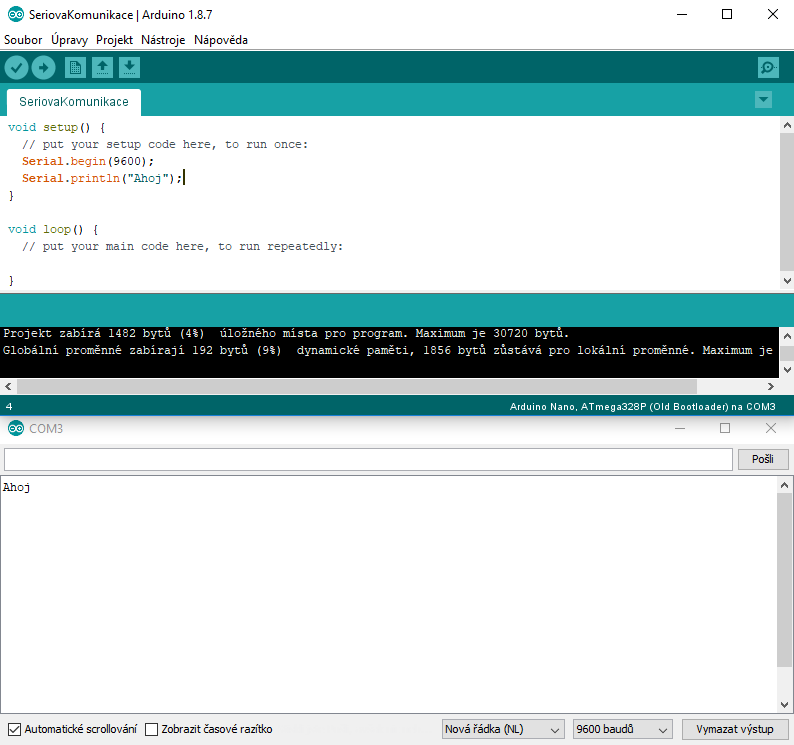Click the code editor vertical scrollbar thumb
Image resolution: width=794 pixels, height=745 pixels.
pos(787,202)
